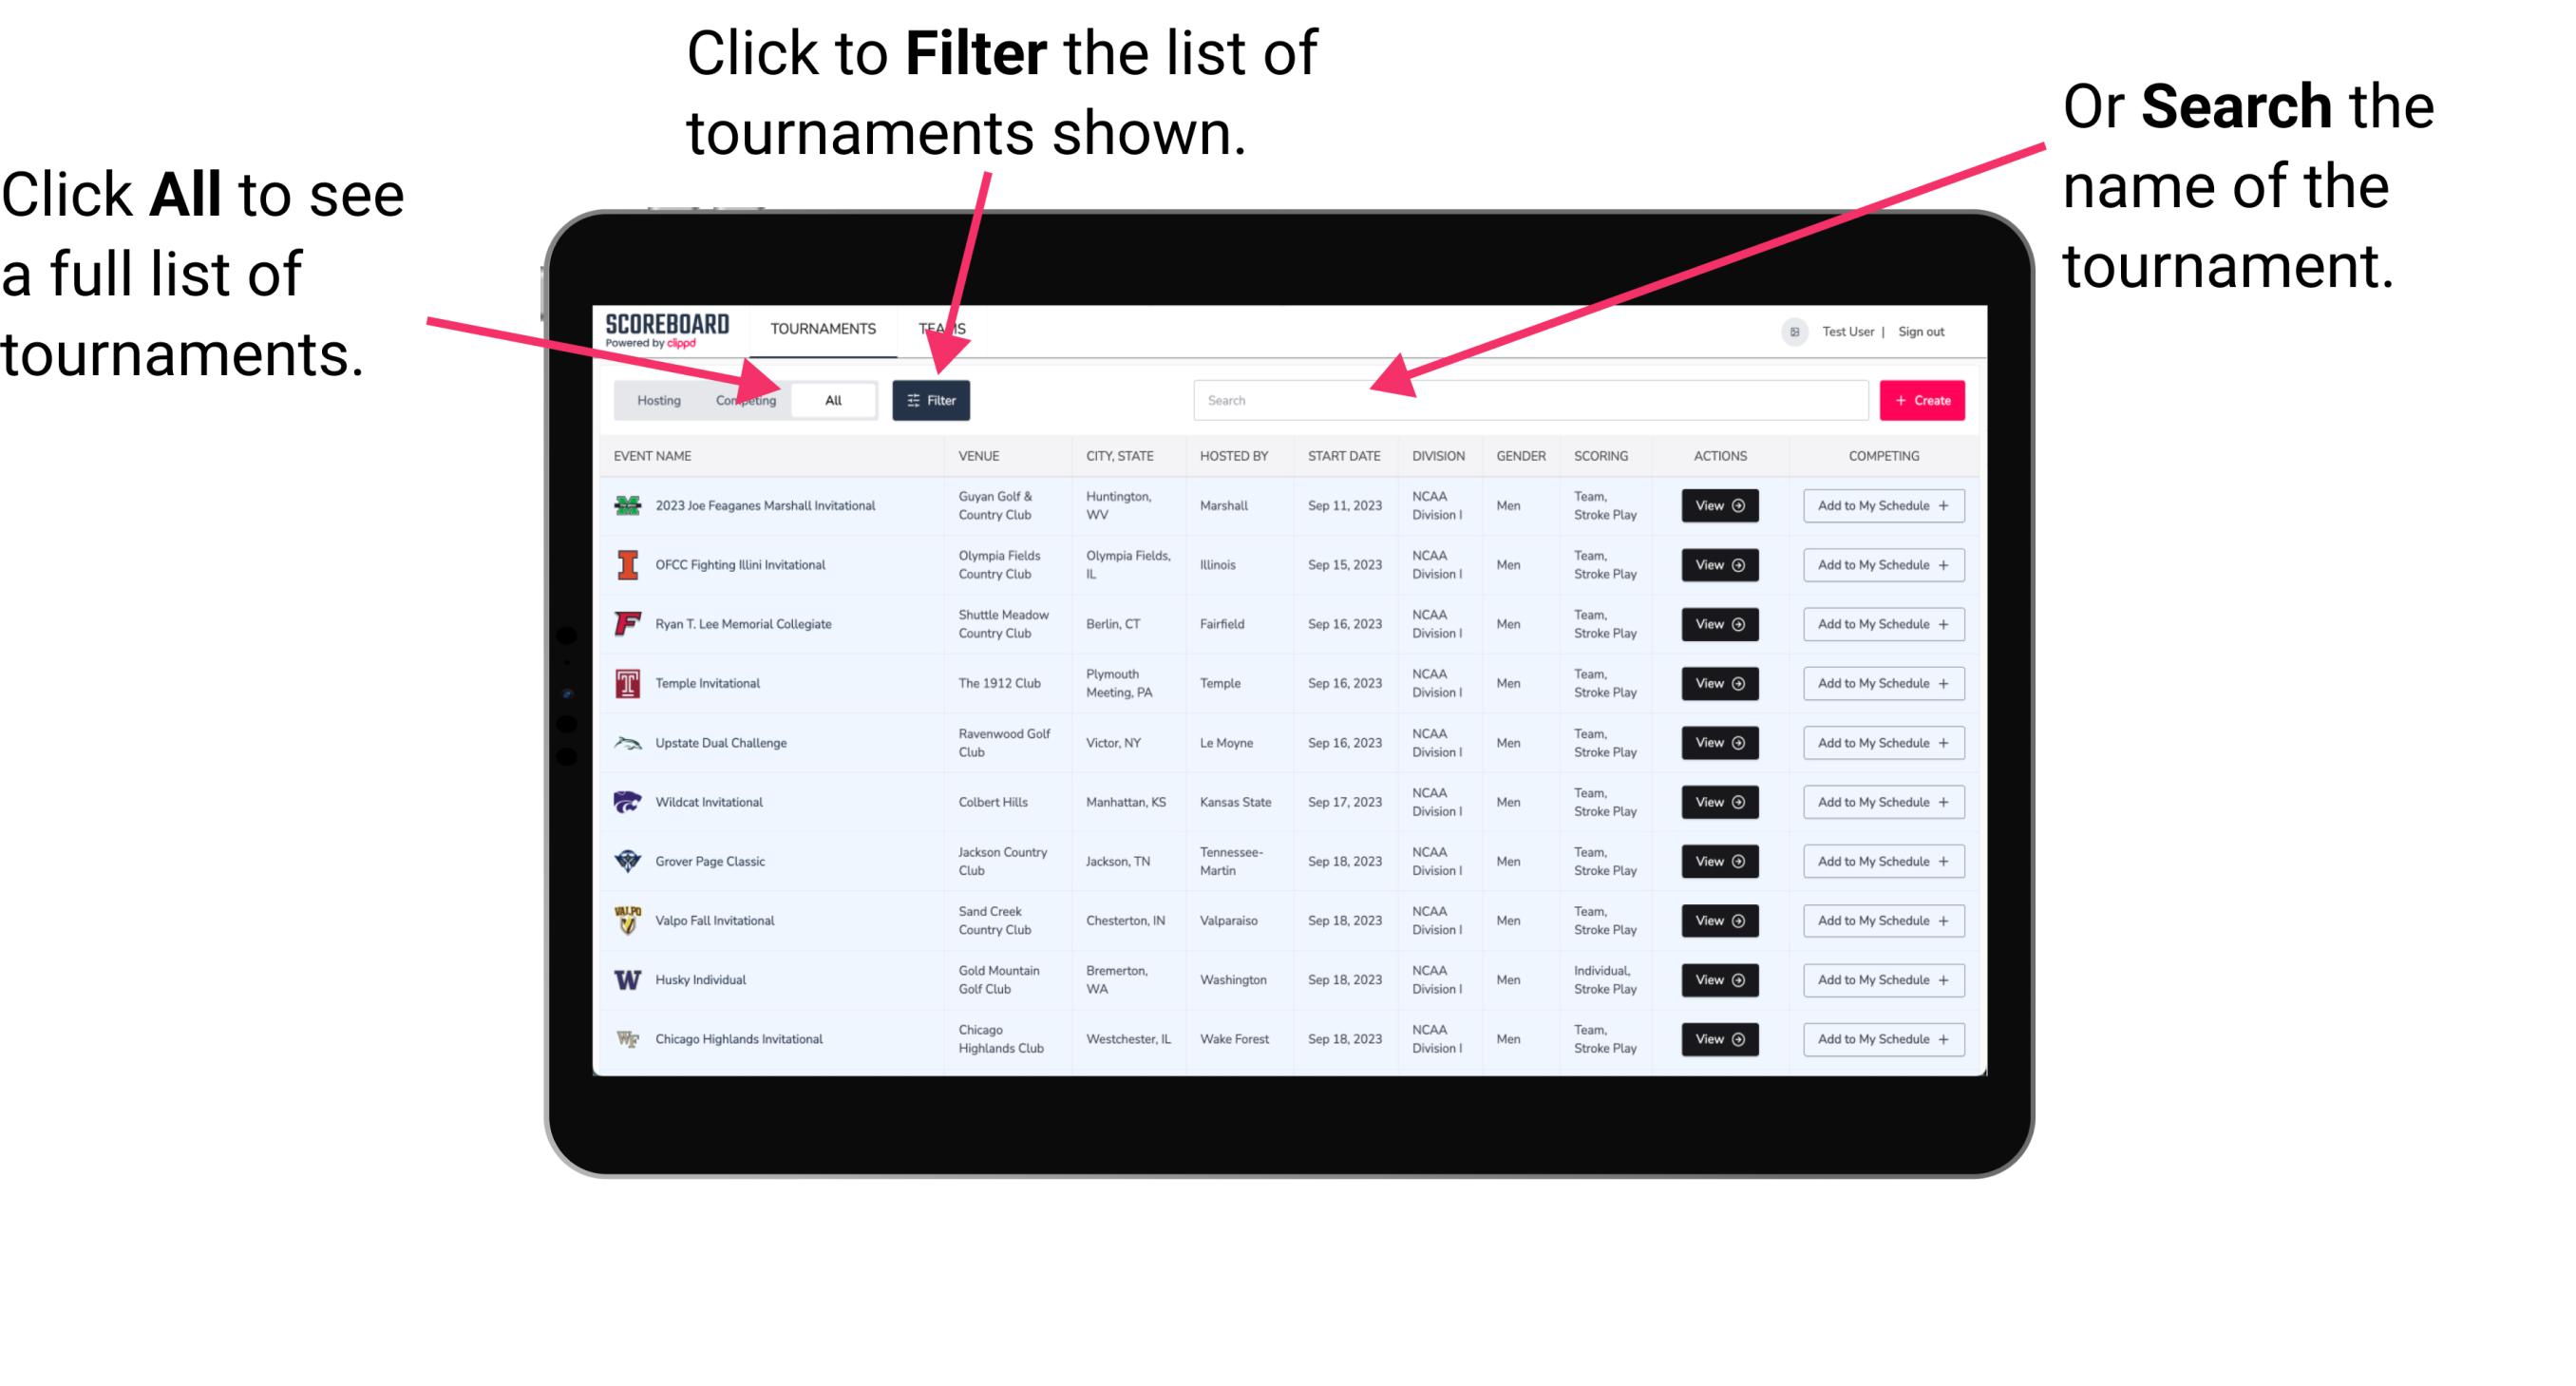
Task: Click the Washington Huskies logo icon
Action: tap(626, 979)
